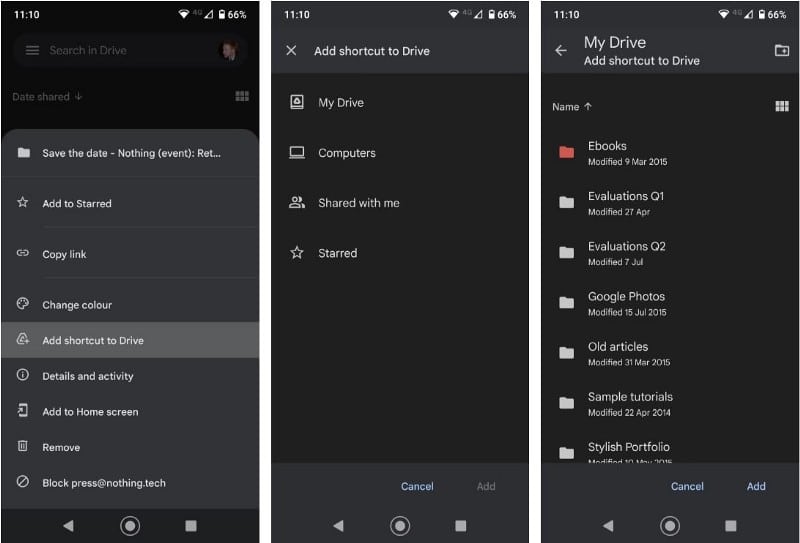Open the Old articles folder

(x=670, y=353)
